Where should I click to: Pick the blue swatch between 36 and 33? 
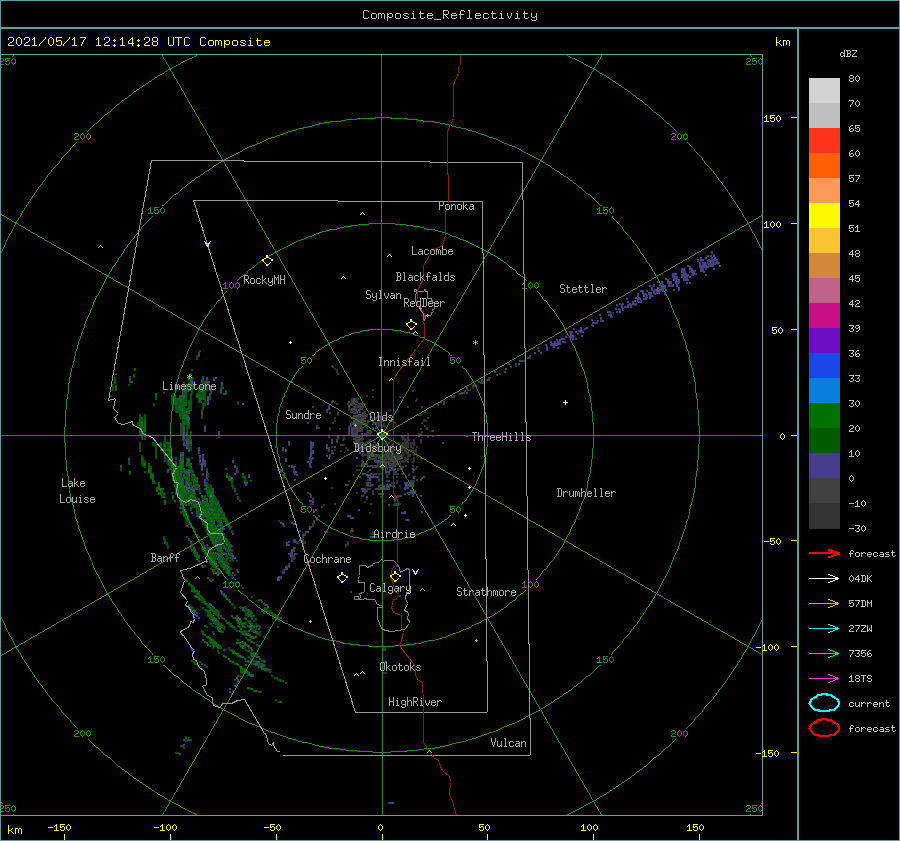pos(824,366)
